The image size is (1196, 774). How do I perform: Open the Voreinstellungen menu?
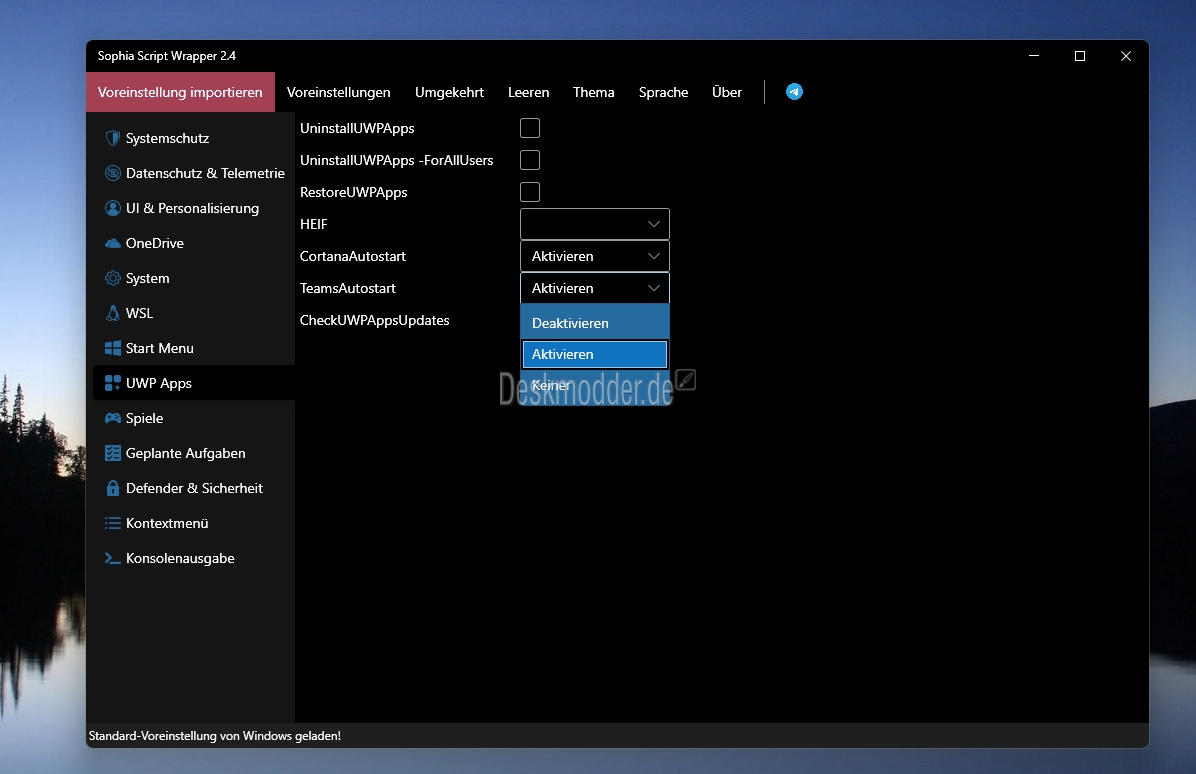point(339,92)
